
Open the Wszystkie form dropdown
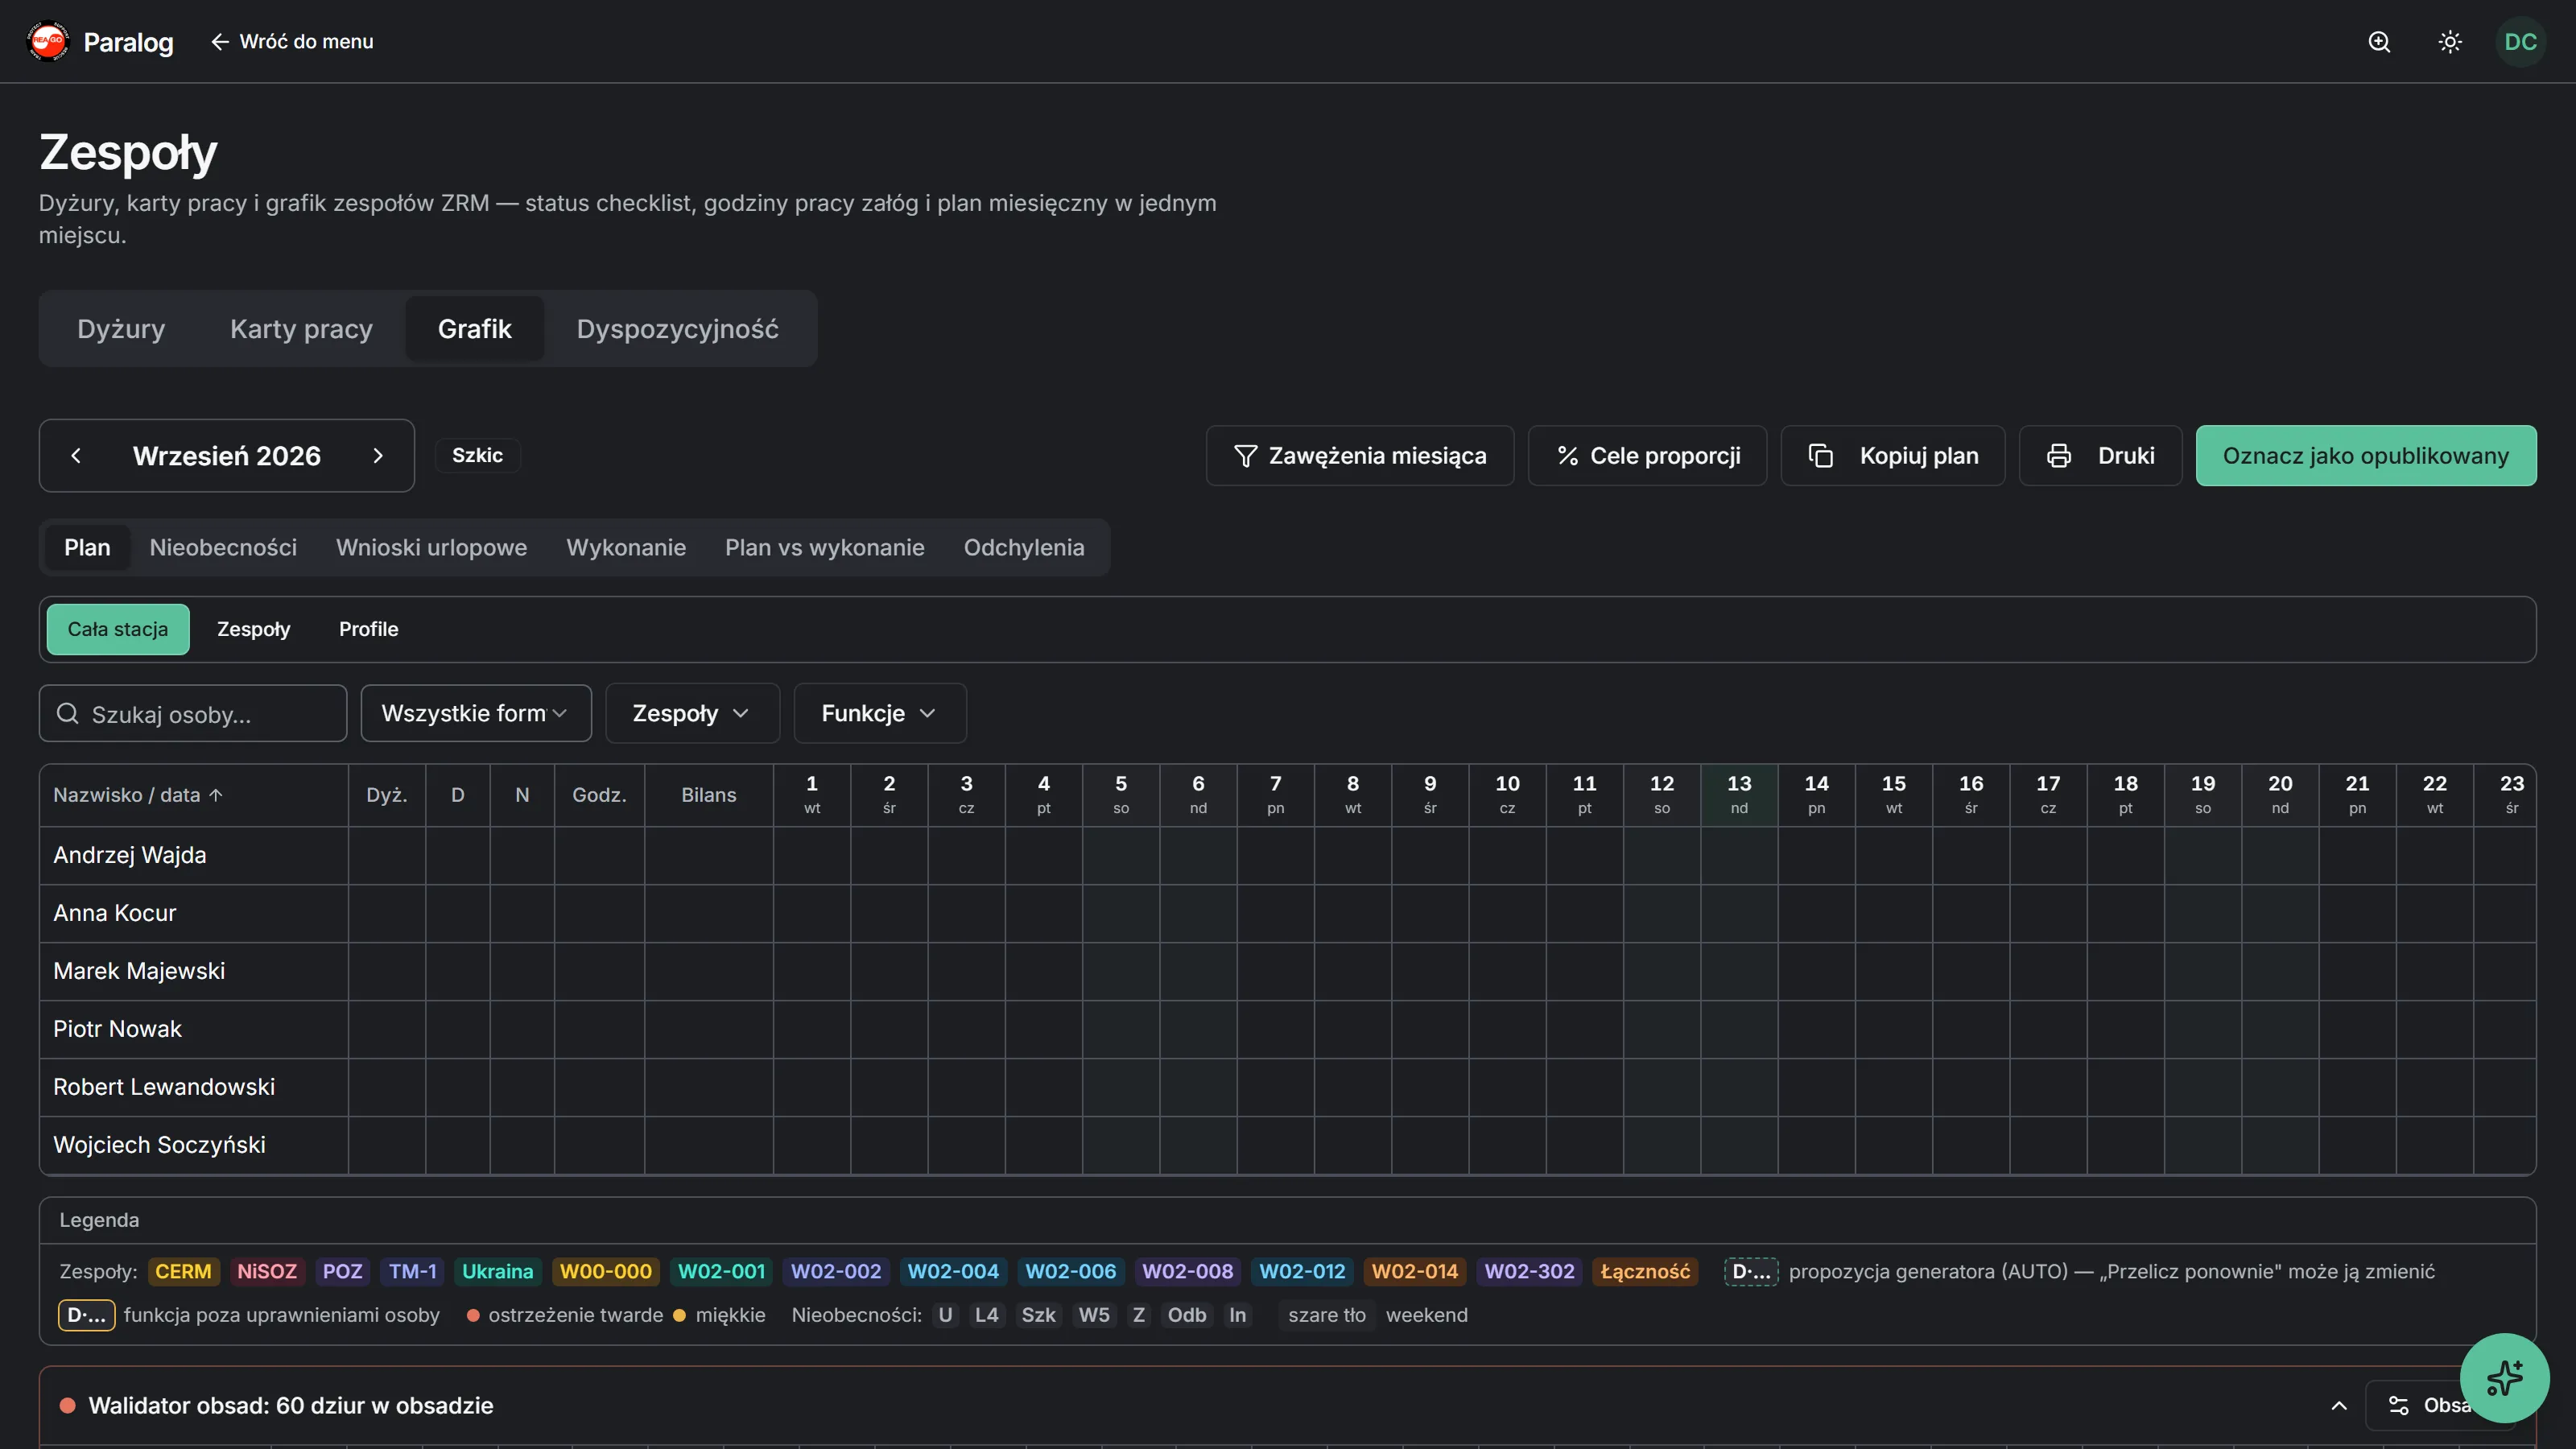pos(476,714)
